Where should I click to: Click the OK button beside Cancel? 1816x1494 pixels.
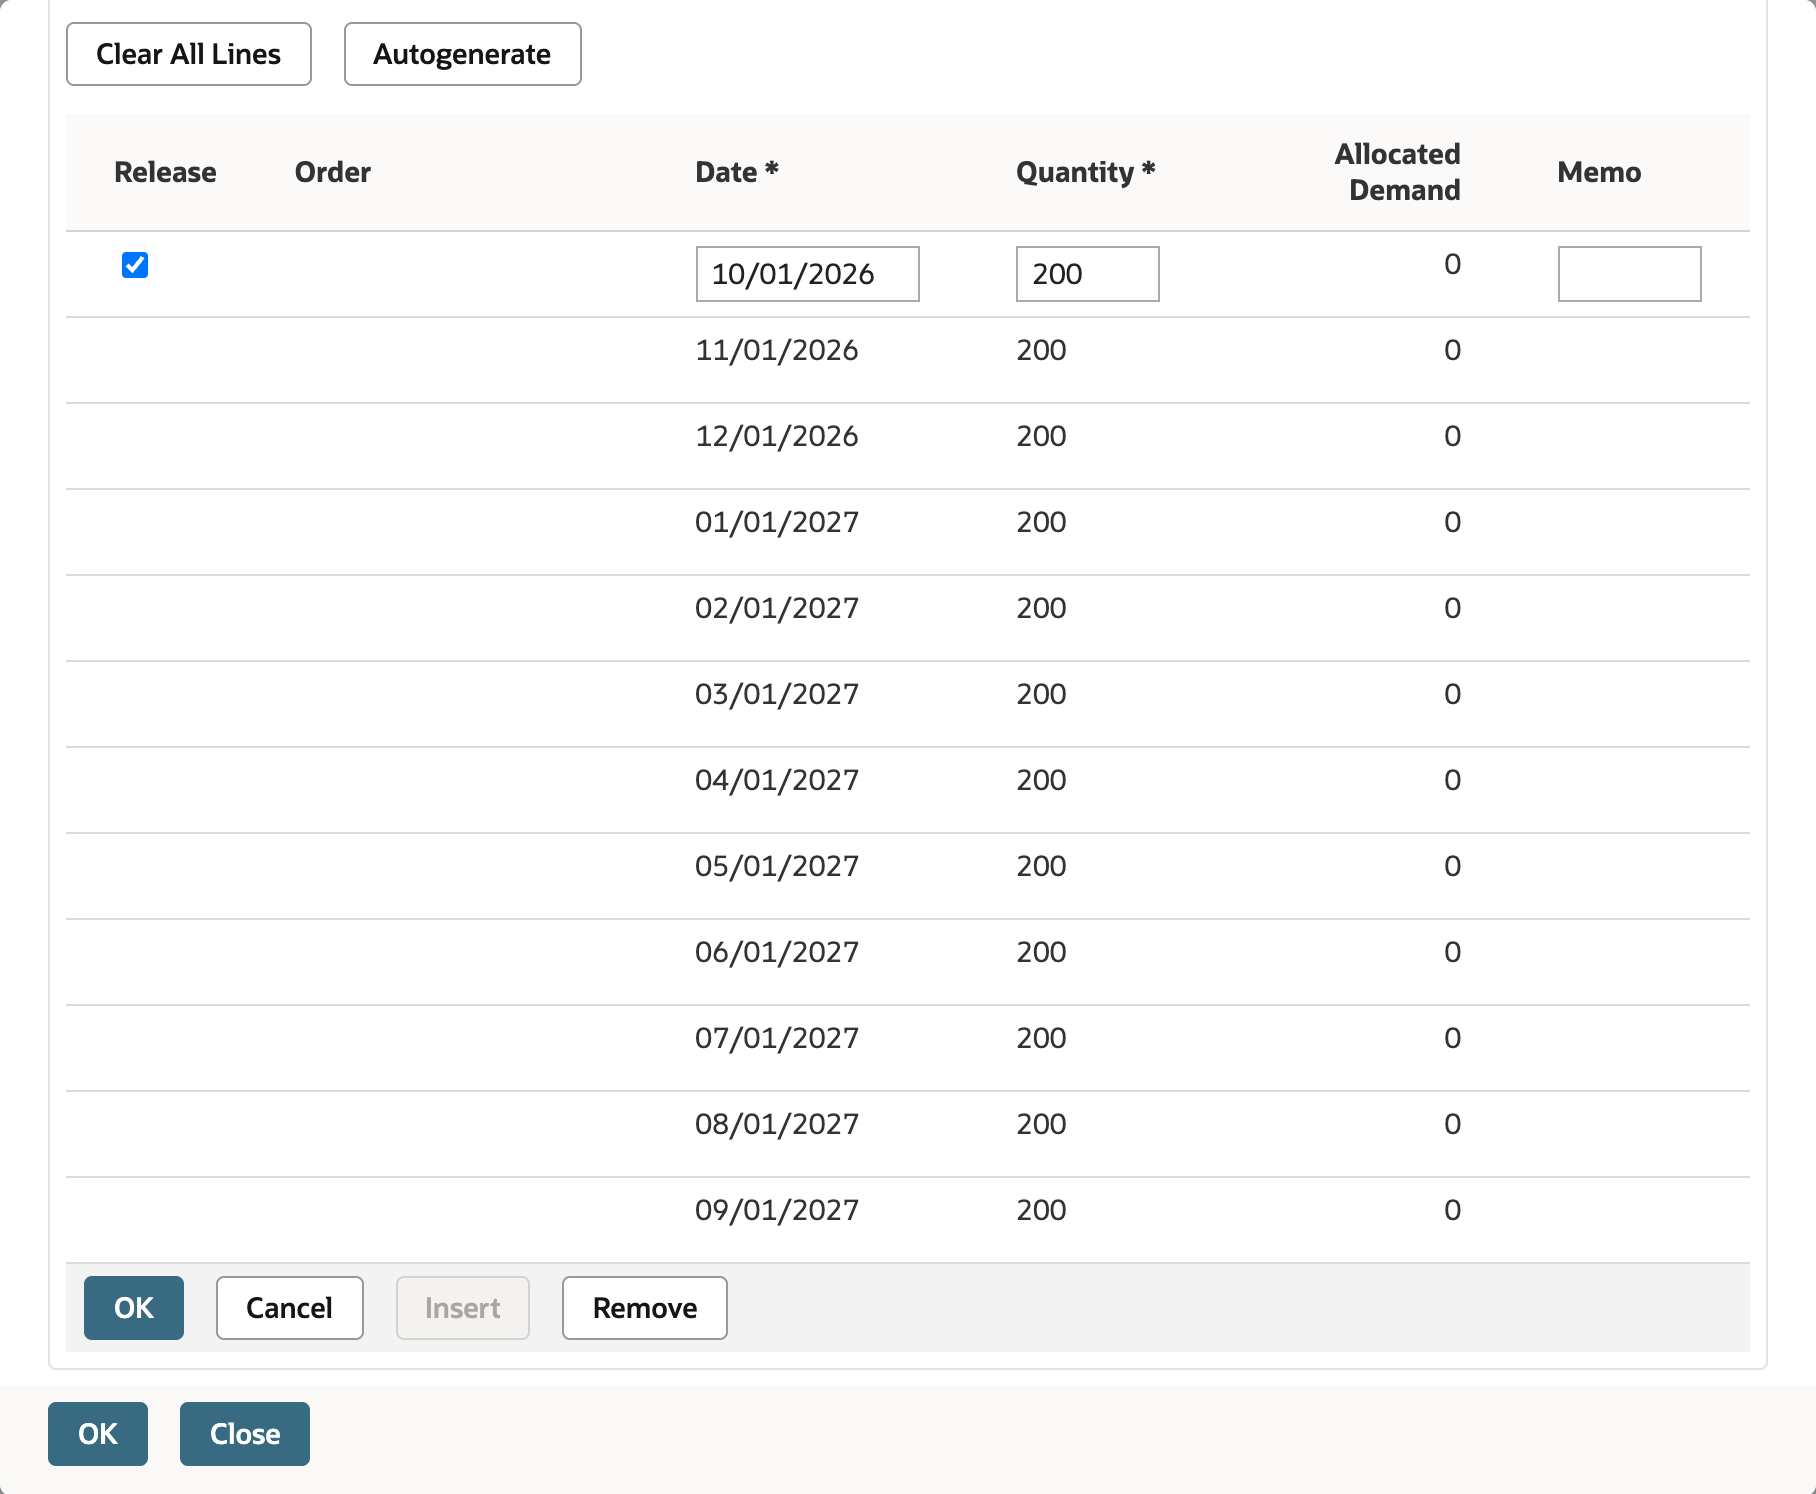point(134,1308)
